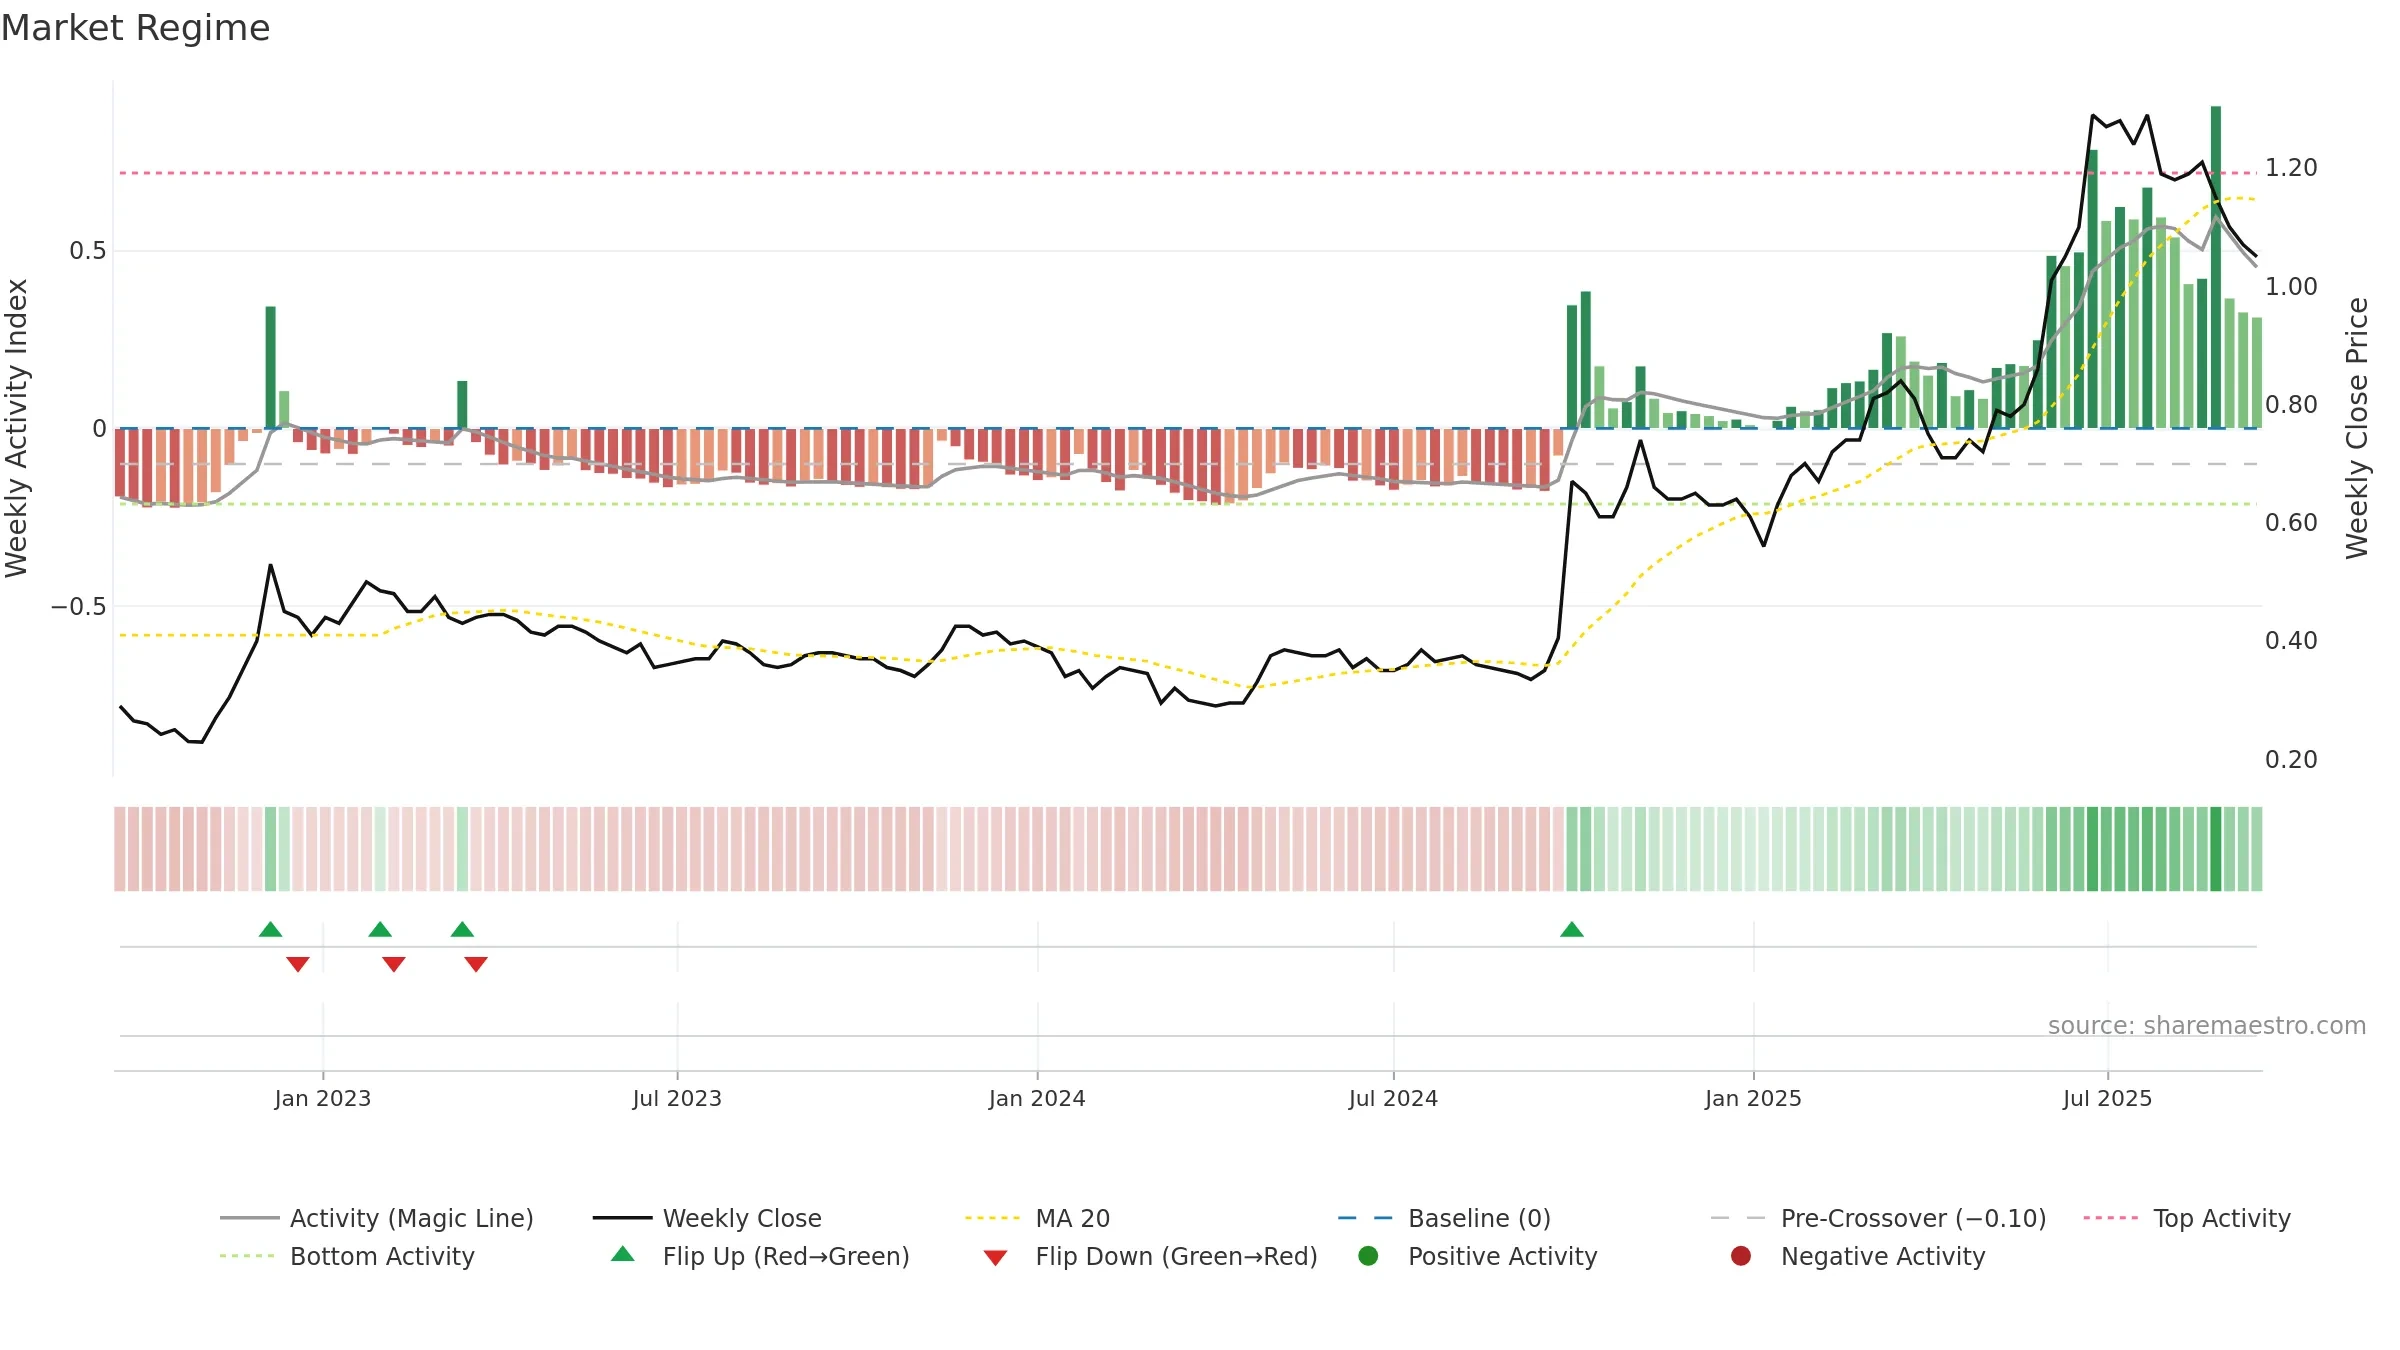
Task: Click the Positive Activity legend entry
Action: 1478,1256
